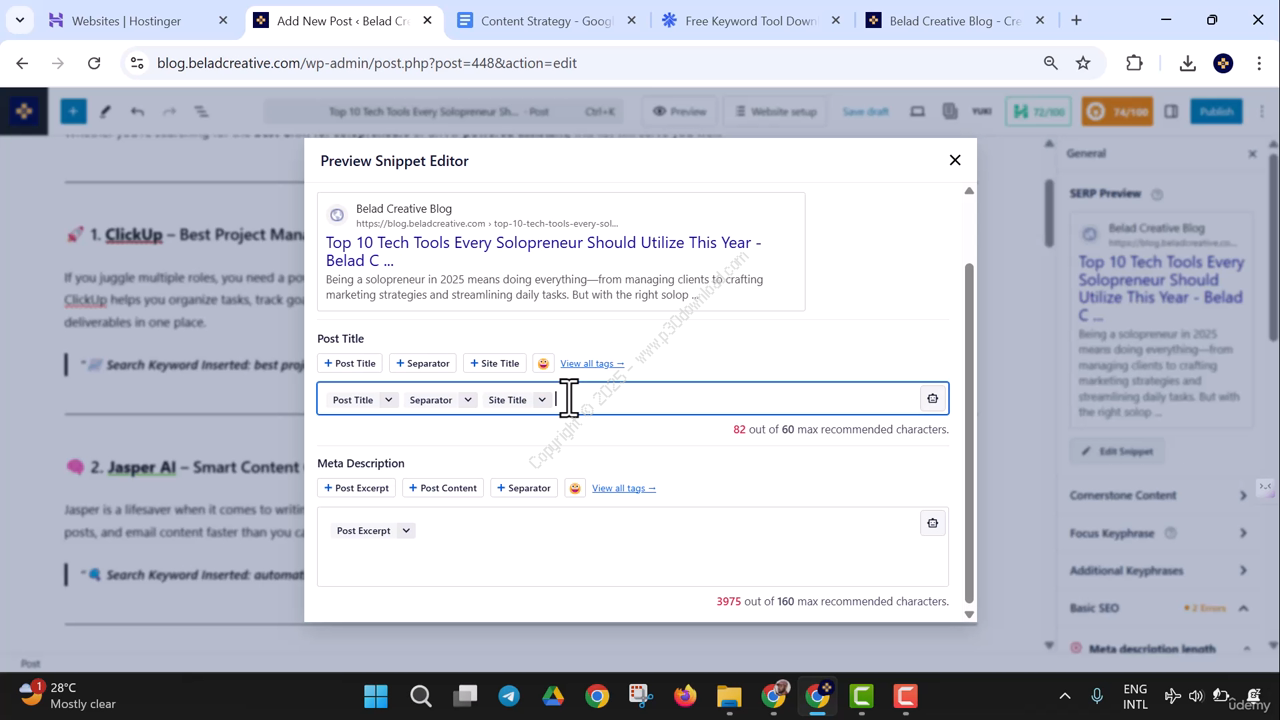Click the address bar URL
The height and width of the screenshot is (720, 1280).
[x=367, y=63]
